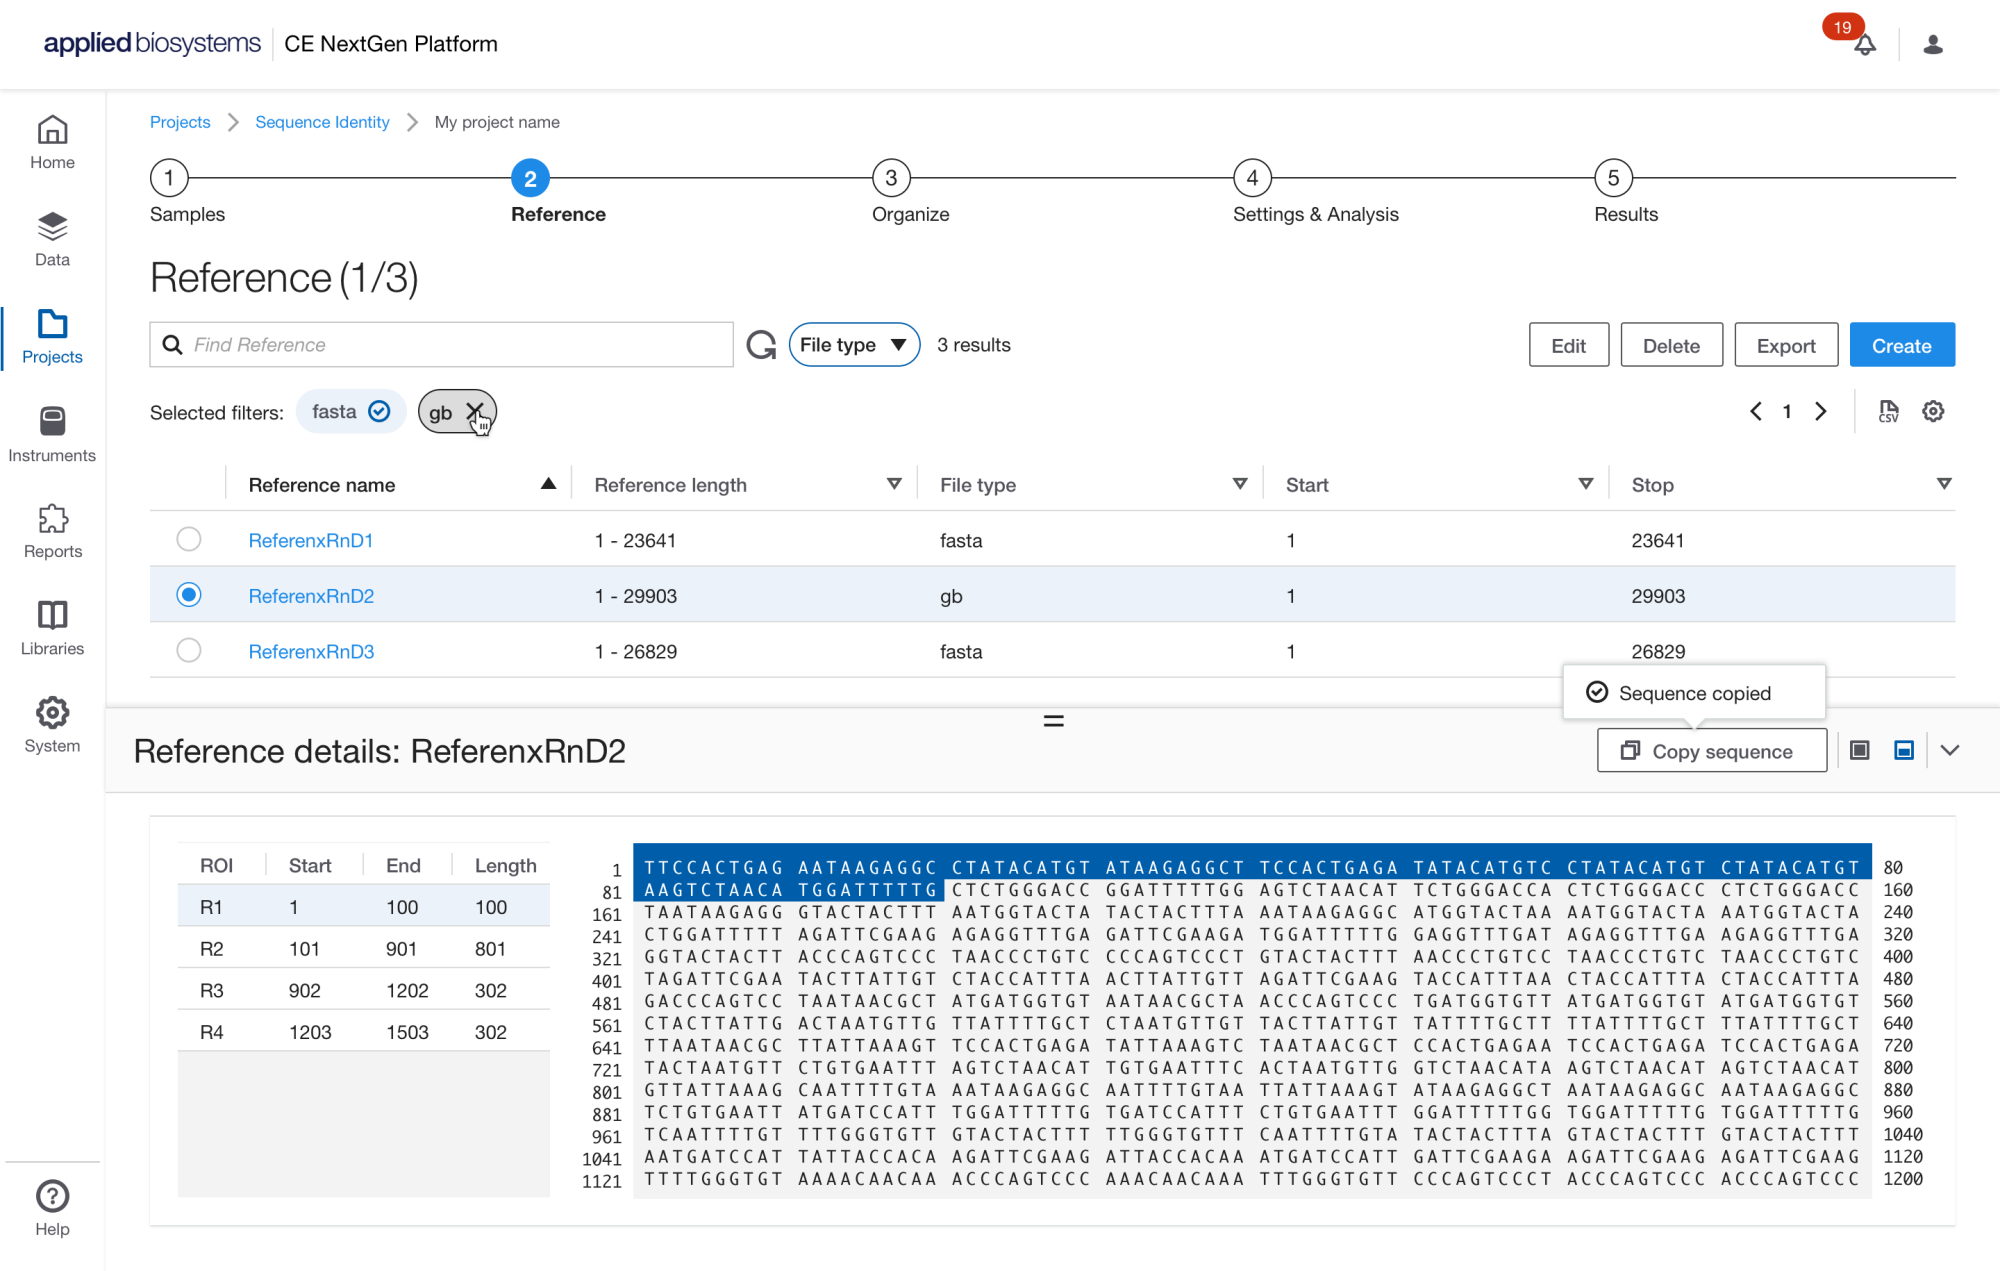Click the Copy sequence button
This screenshot has width=2000, height=1271.
1711,751
